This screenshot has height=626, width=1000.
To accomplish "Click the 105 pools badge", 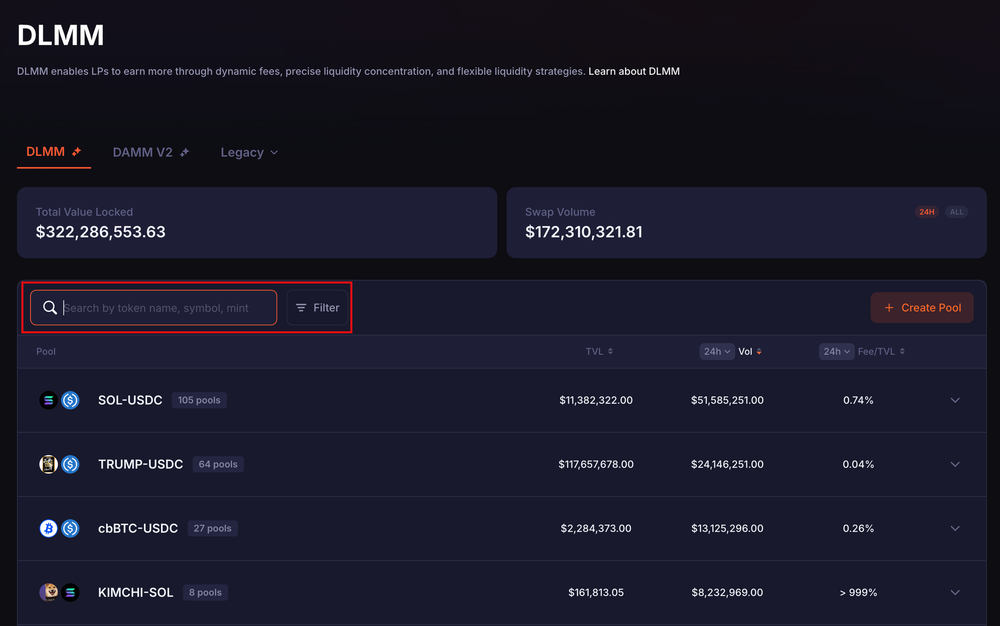I will click(x=199, y=400).
